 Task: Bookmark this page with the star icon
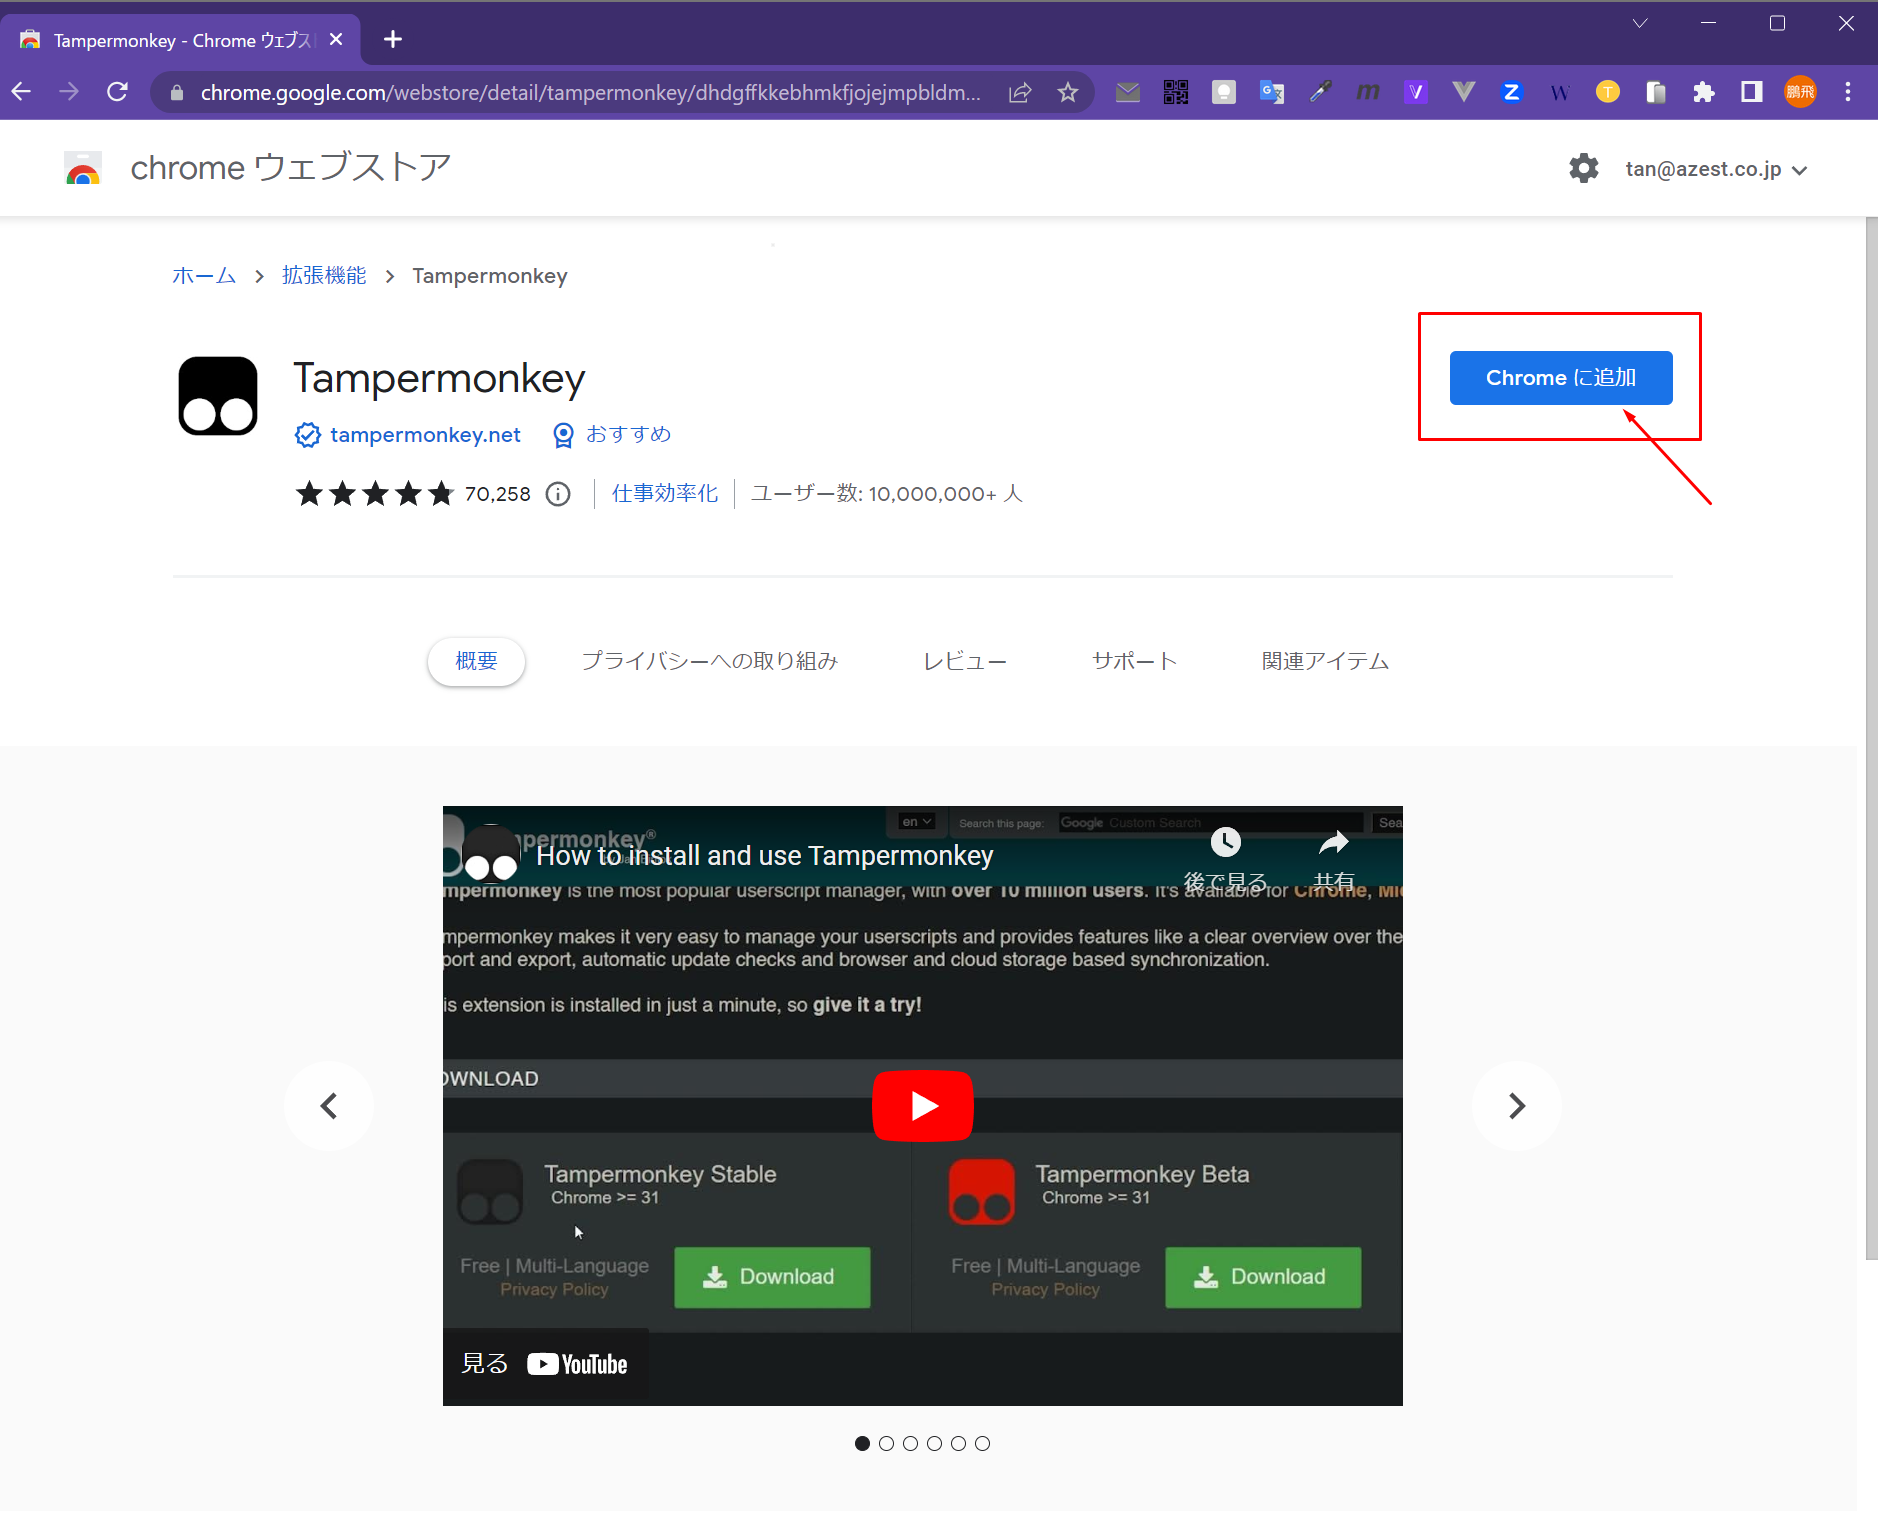1067,93
